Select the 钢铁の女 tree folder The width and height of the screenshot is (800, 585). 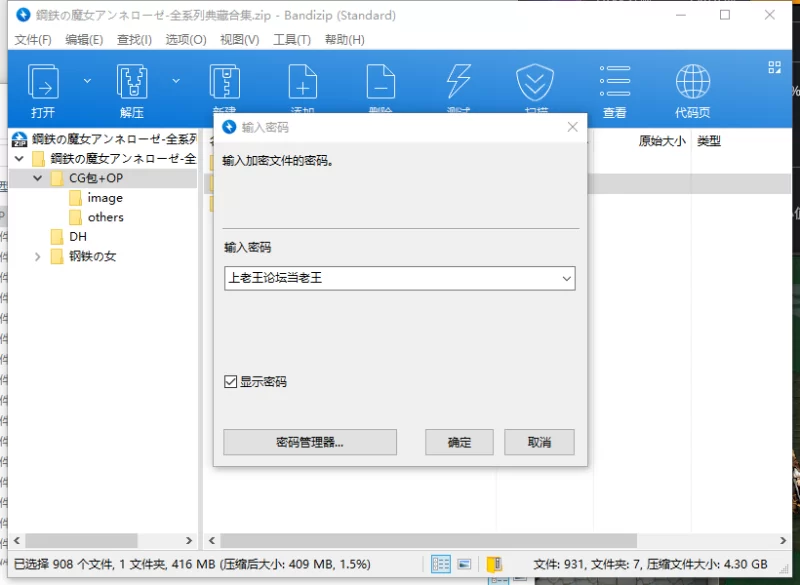[x=92, y=256]
